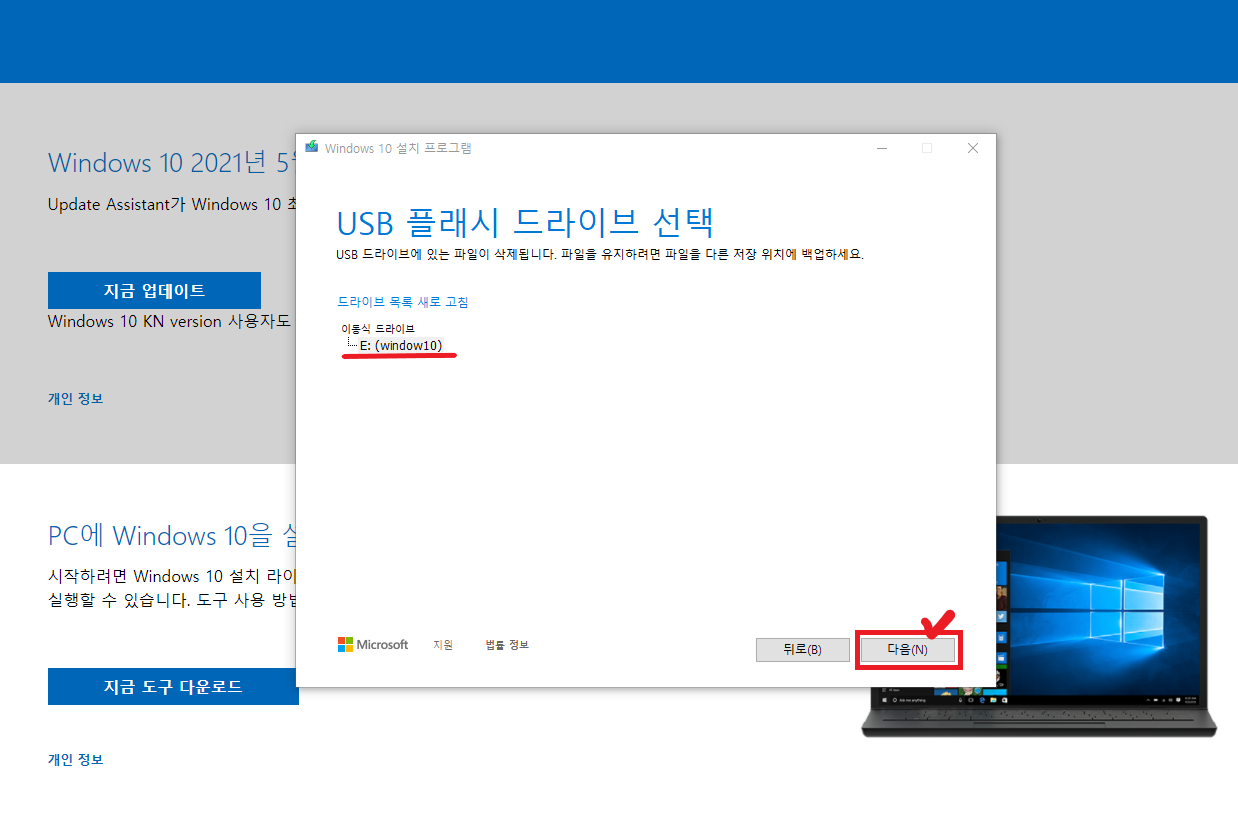Viewport: 1238px width, 823px height.
Task: Open 개인 정보 link under 지금 업데이트
Action: [x=75, y=398]
